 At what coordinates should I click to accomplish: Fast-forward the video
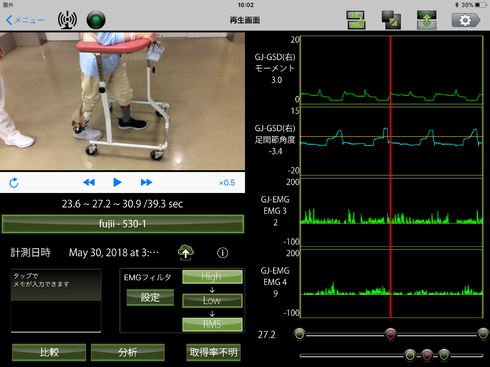[x=146, y=182]
